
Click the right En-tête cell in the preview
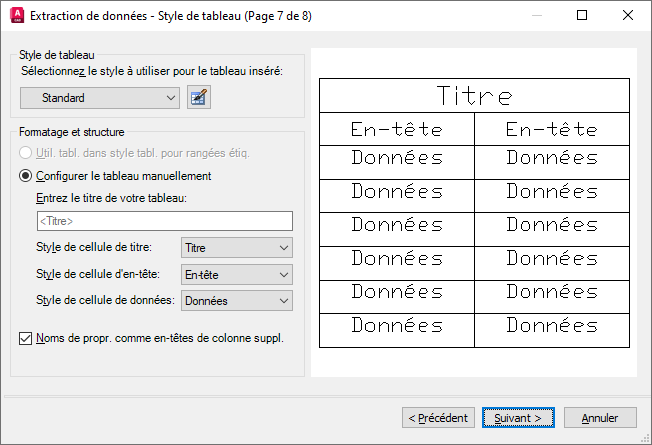(551, 130)
